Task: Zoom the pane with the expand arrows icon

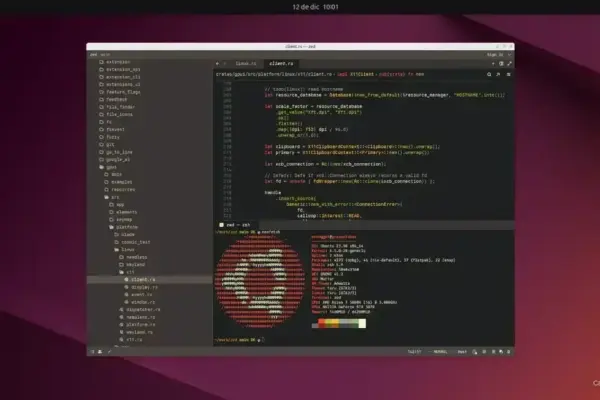Action: click(x=509, y=64)
